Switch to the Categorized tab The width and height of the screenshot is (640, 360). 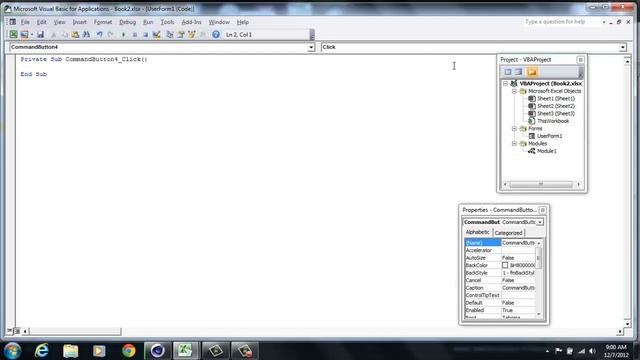[508, 233]
